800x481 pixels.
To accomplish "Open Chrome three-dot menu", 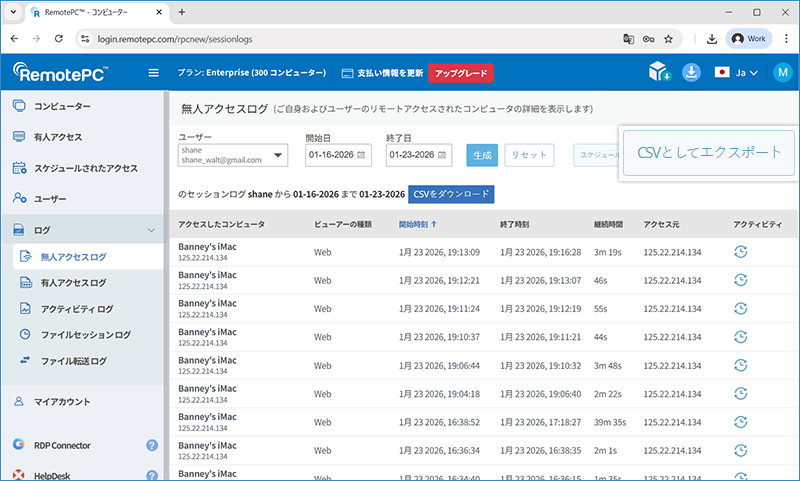I will pos(786,39).
